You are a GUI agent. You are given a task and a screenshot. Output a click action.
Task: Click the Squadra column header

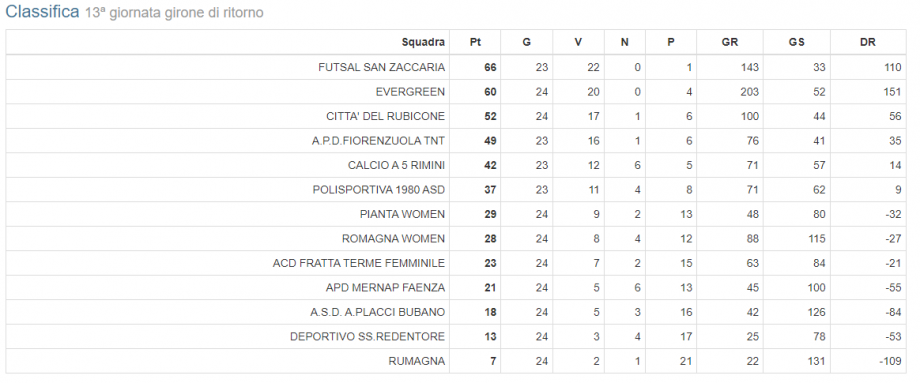point(422,42)
